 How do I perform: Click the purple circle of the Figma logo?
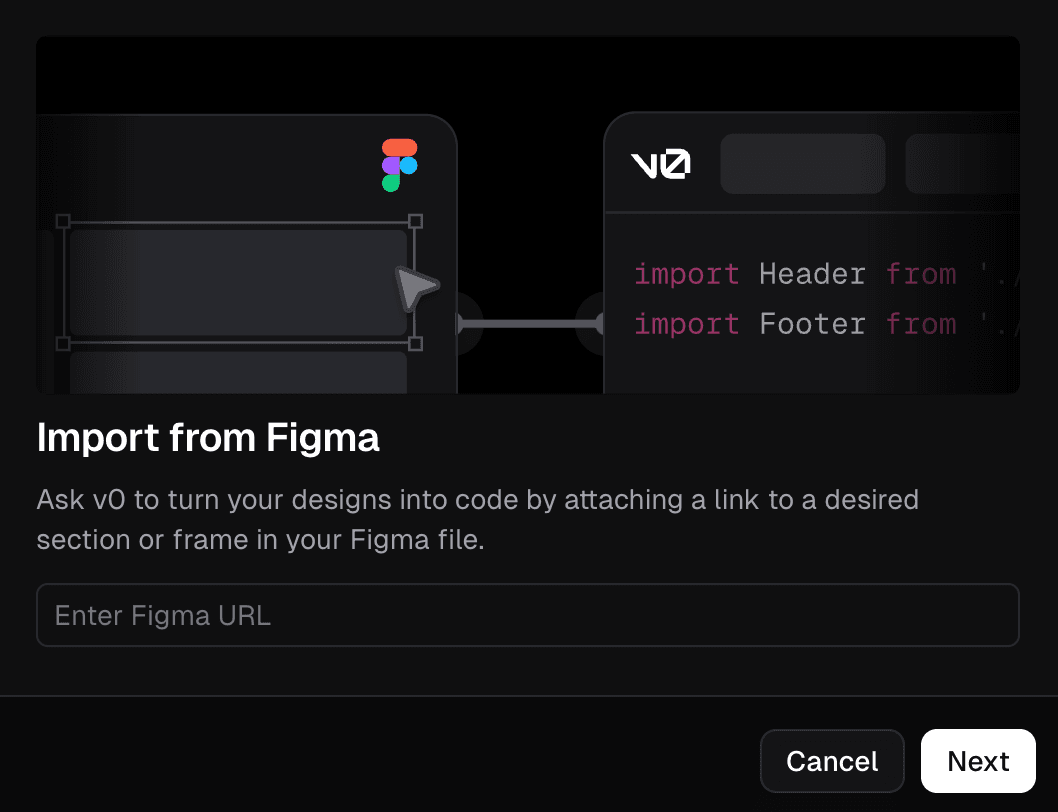389,165
